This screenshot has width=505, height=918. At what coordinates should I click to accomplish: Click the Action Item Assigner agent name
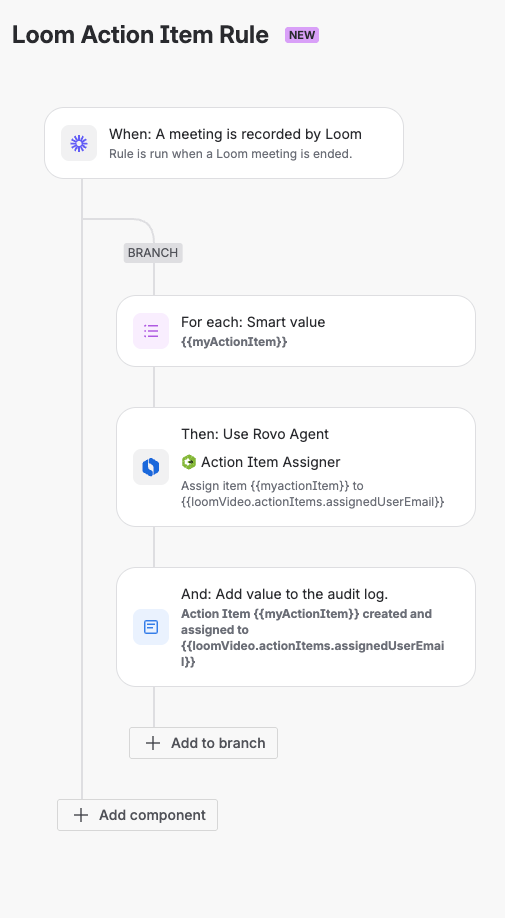coord(270,462)
